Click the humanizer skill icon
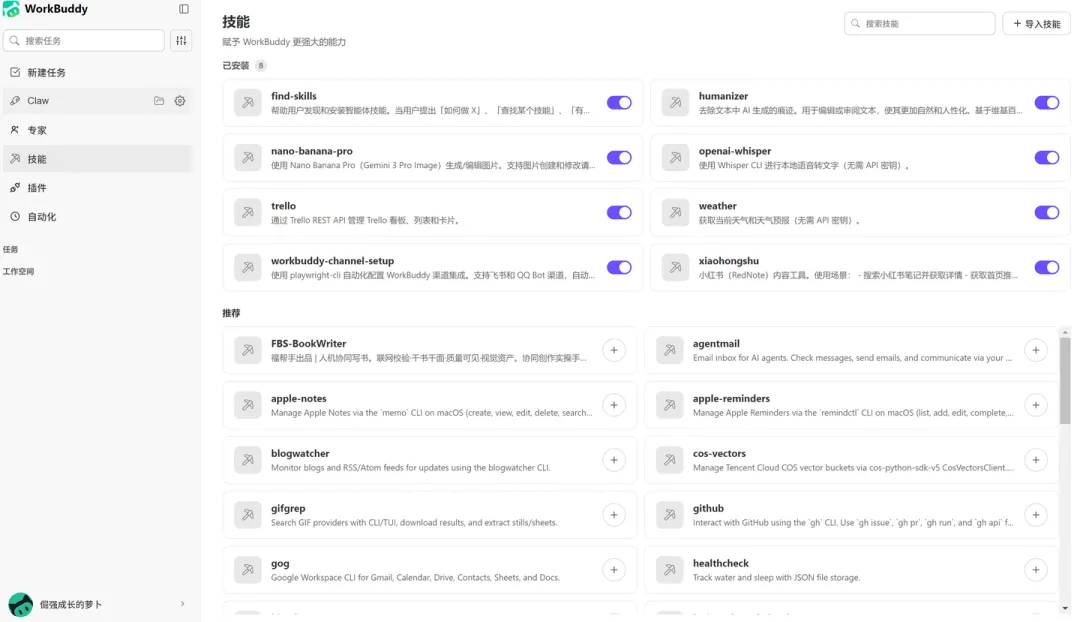The image size is (1080, 622). [x=675, y=103]
